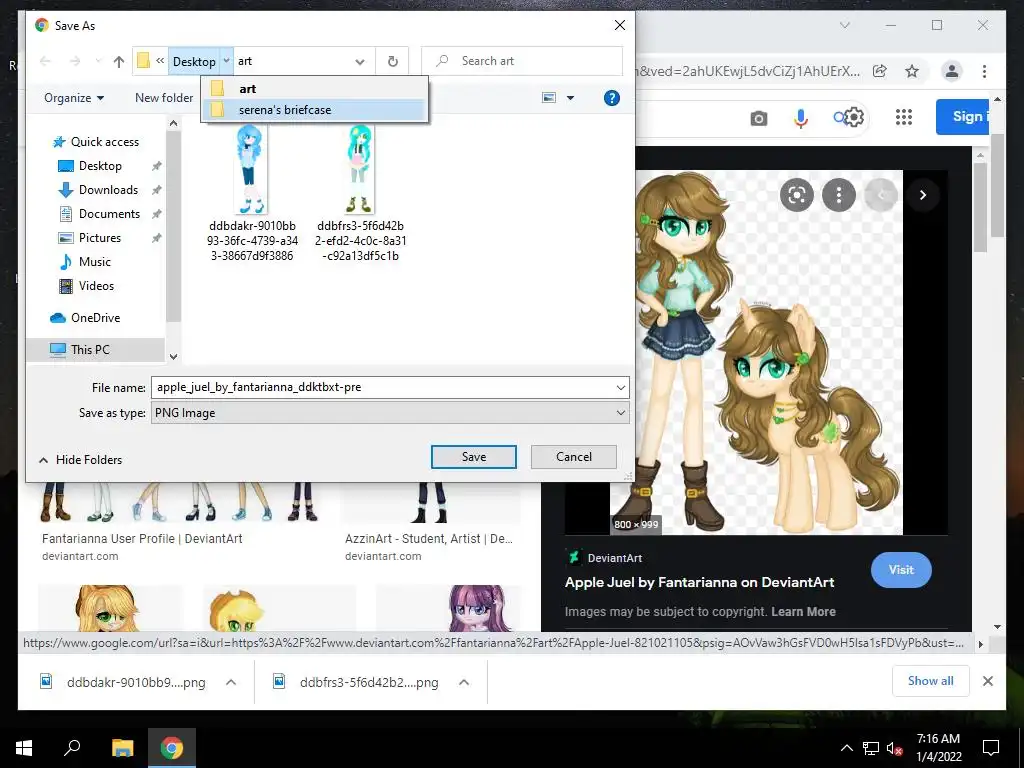This screenshot has height=768, width=1024.
Task: Click the Change your view icon
Action: [549, 98]
